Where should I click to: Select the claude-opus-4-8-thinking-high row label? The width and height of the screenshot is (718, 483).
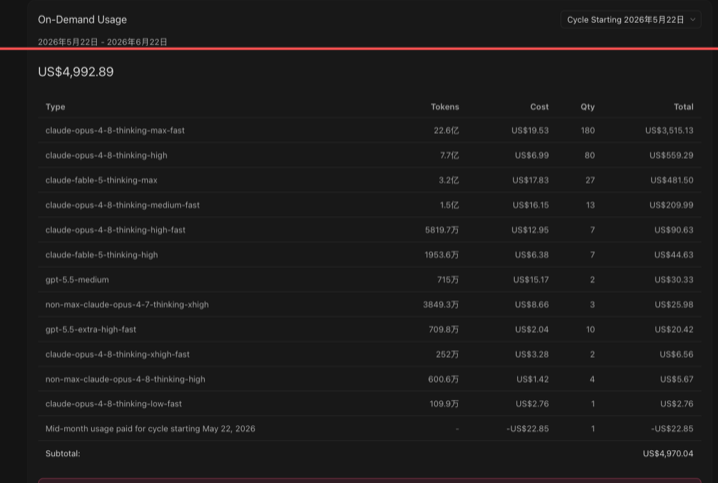point(106,155)
